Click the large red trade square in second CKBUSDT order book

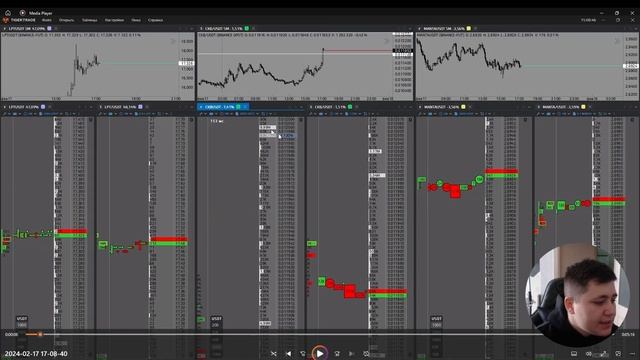[349, 291]
